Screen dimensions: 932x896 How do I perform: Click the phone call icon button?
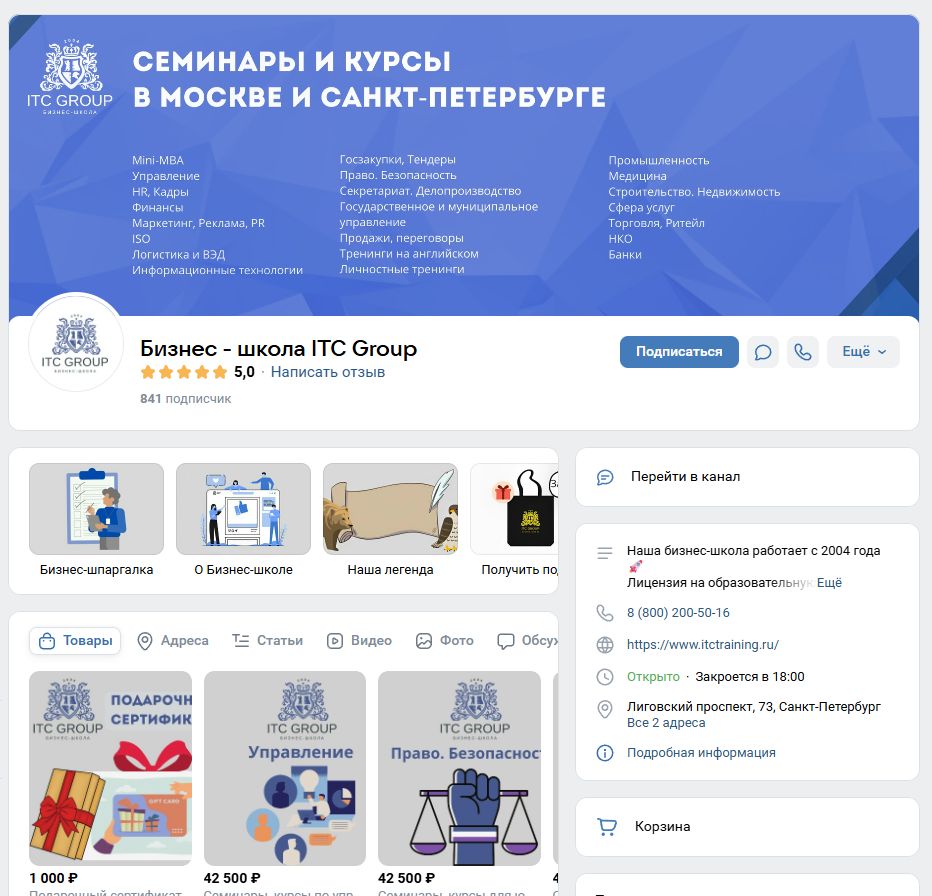pos(802,352)
